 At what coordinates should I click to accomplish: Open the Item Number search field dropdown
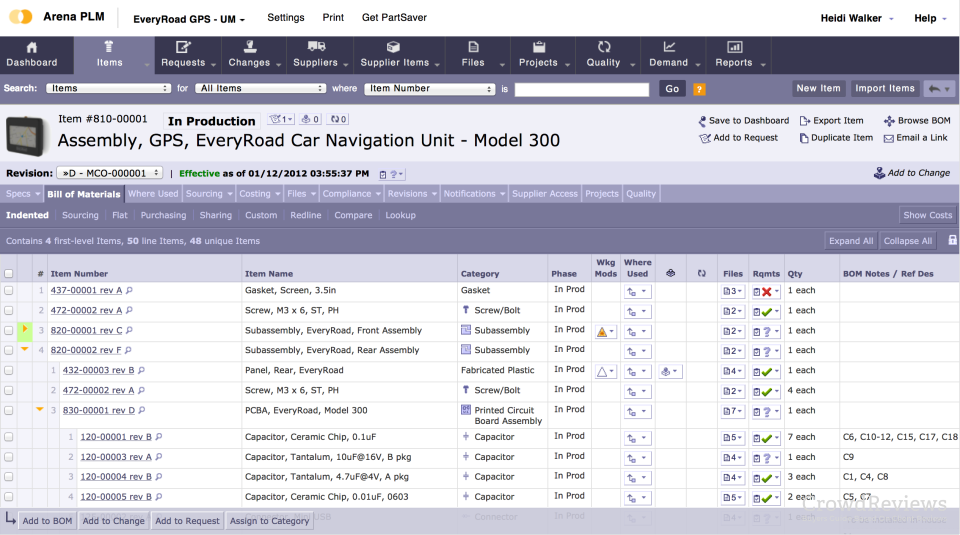(x=429, y=88)
